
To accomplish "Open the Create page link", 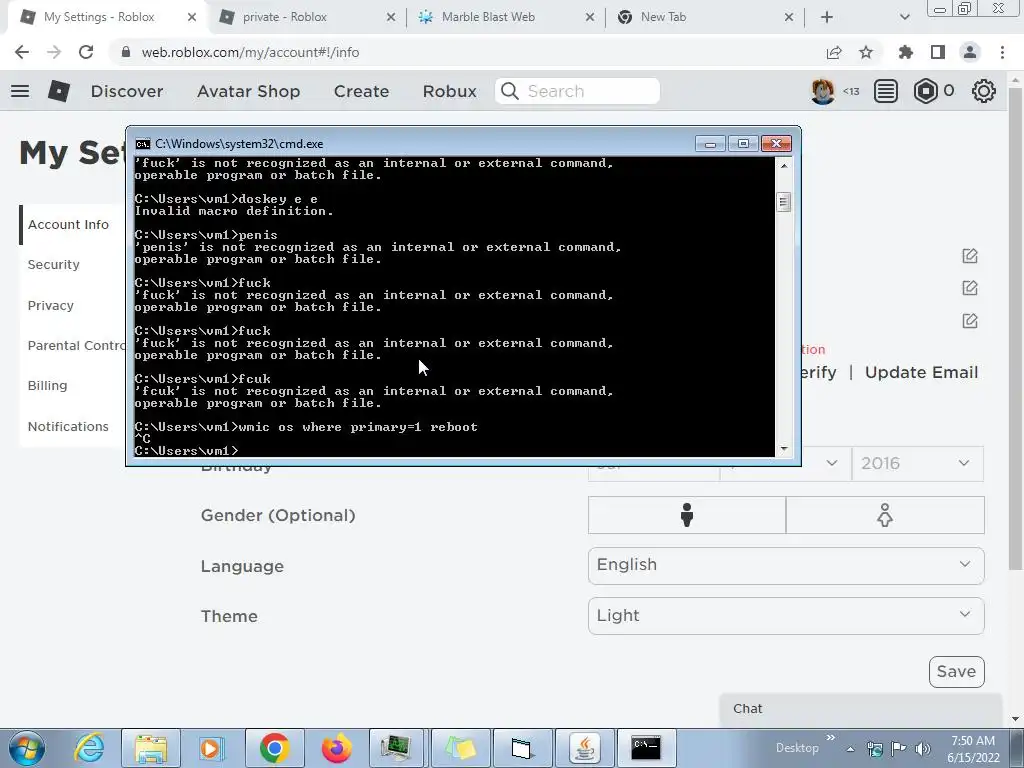I will tap(361, 91).
